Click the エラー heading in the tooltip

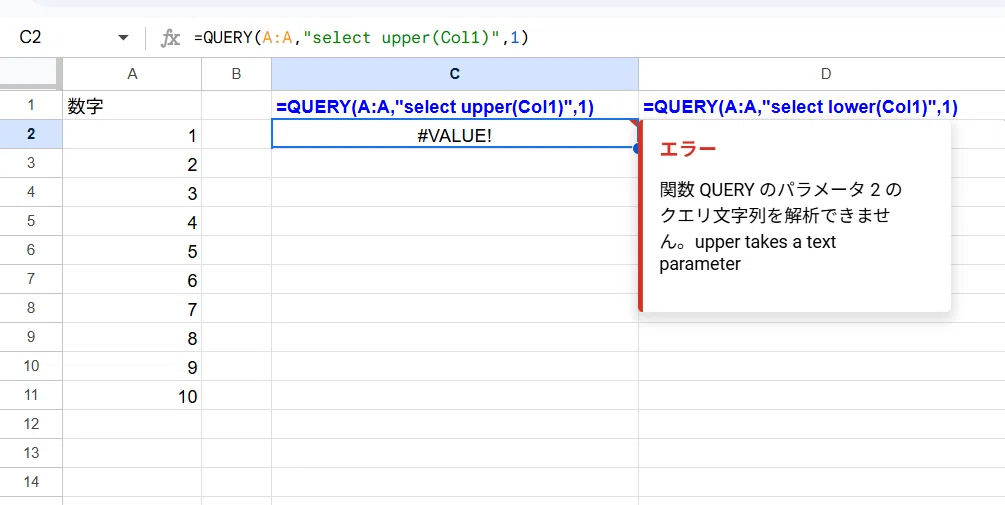(688, 149)
